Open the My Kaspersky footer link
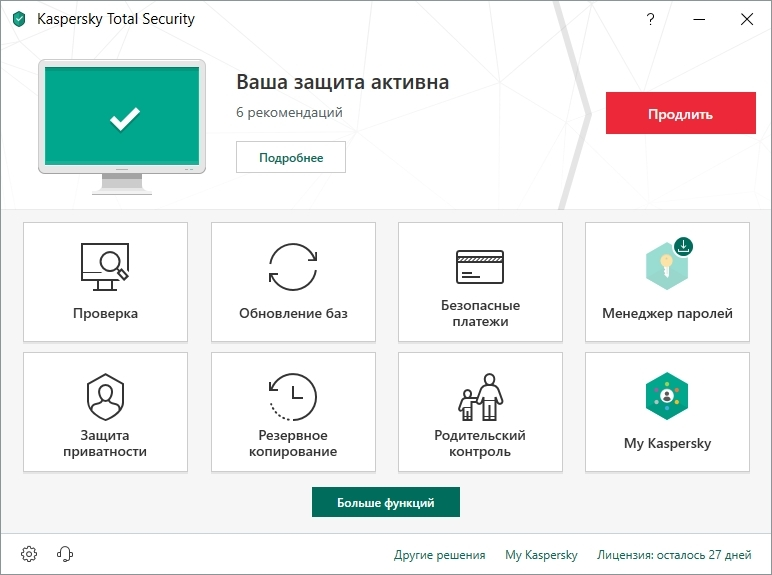772x575 pixels. pos(541,555)
